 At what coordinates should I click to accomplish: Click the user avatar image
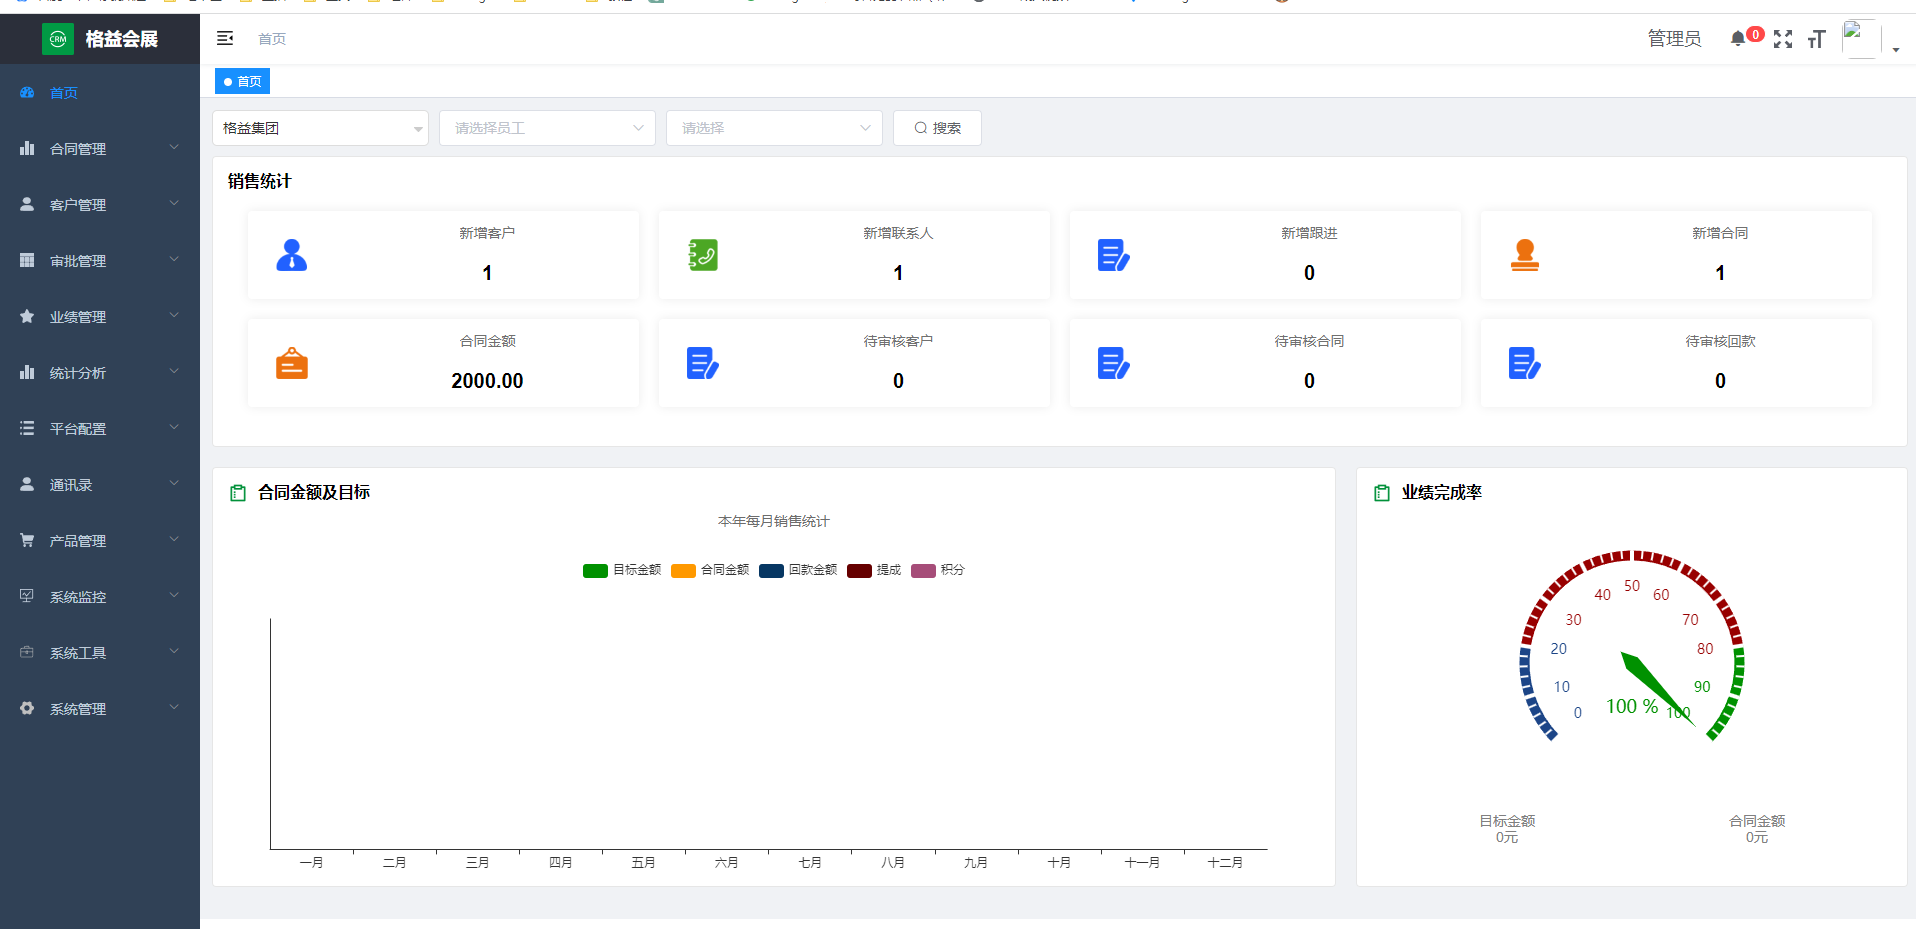(1861, 39)
